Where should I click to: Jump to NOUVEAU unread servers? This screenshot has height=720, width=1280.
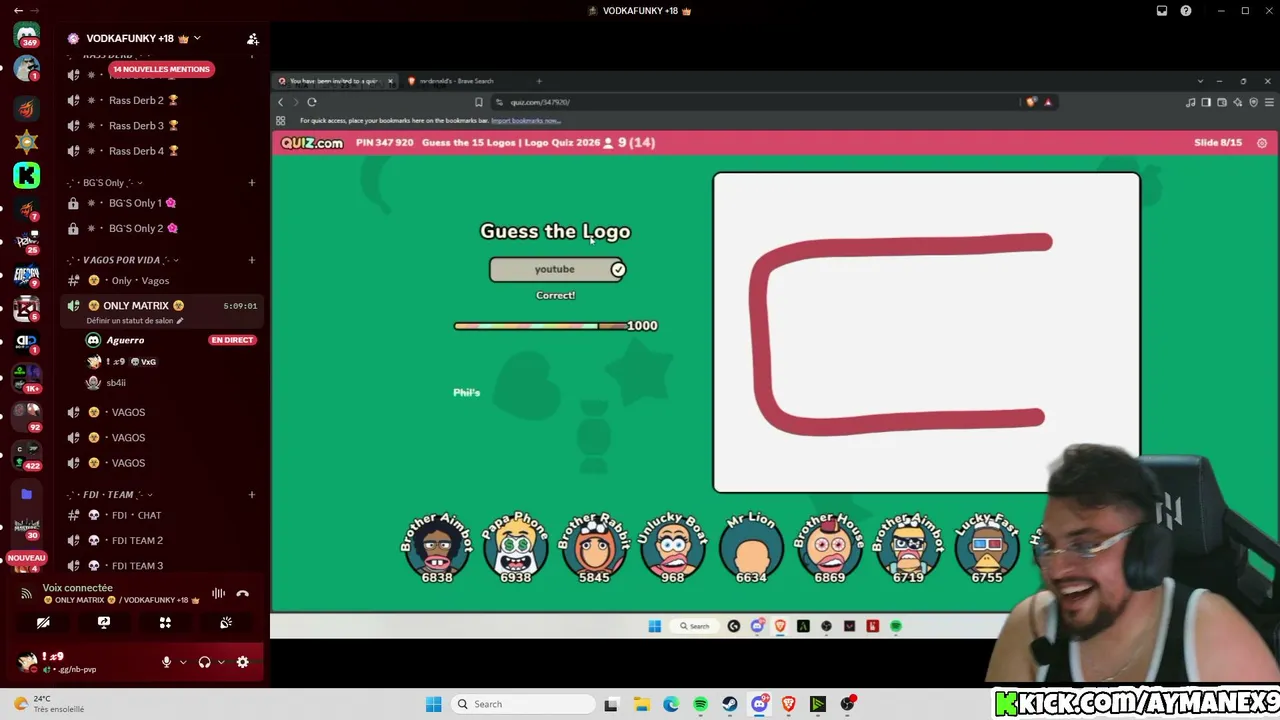coord(27,558)
